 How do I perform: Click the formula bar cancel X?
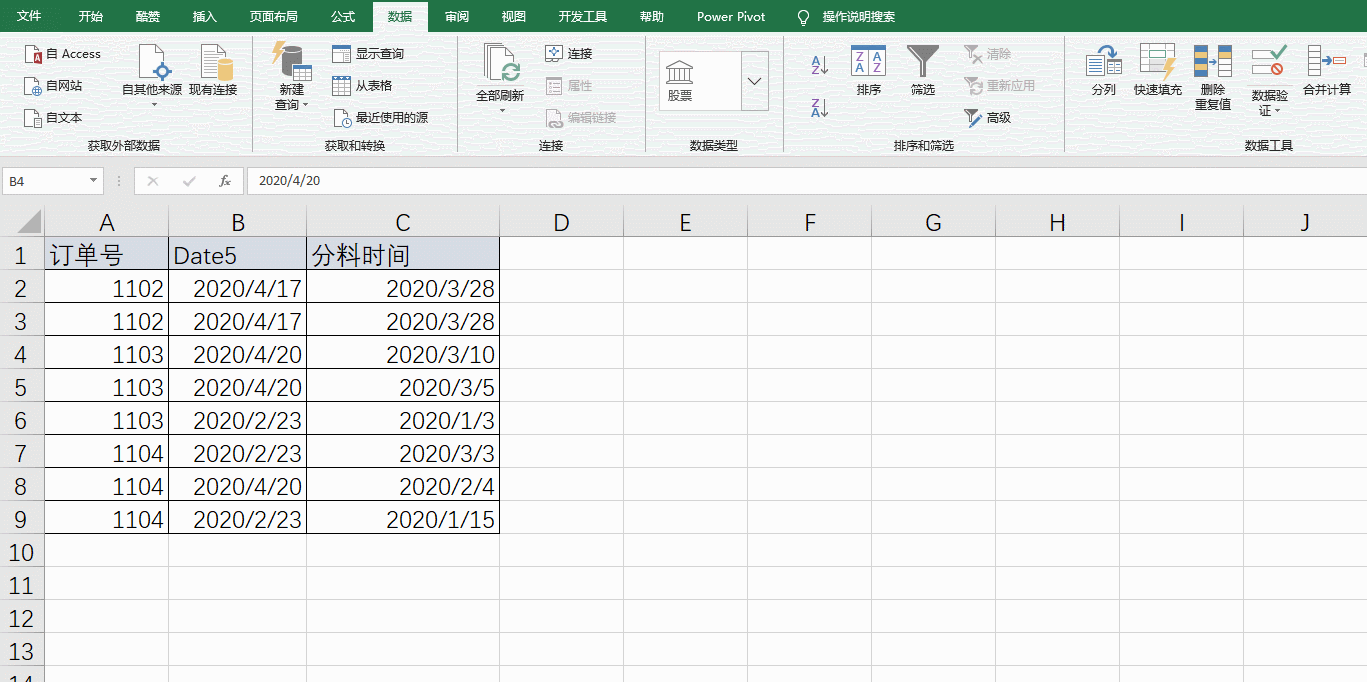[x=153, y=181]
